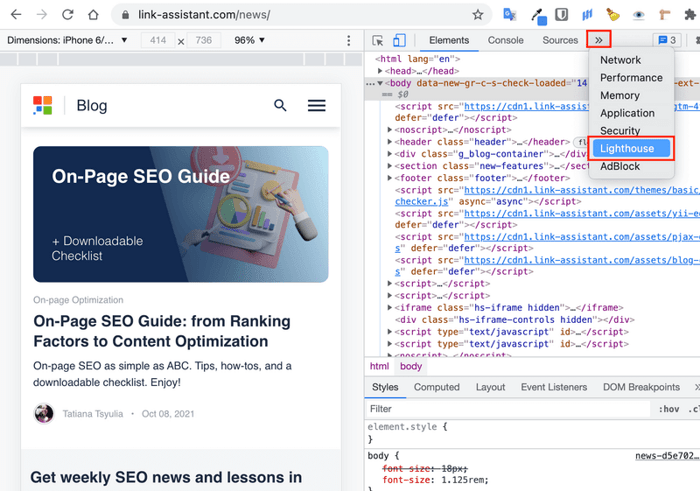Switch to the Event Listeners tab

[x=554, y=387]
